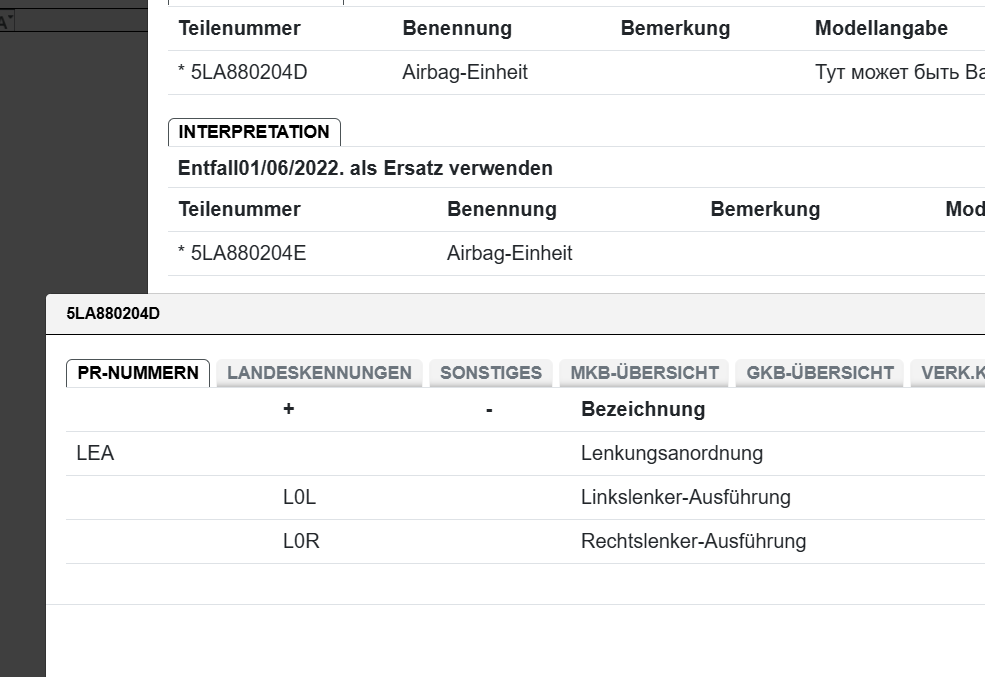Click the plus column header
This screenshot has width=985, height=677.
288,409
